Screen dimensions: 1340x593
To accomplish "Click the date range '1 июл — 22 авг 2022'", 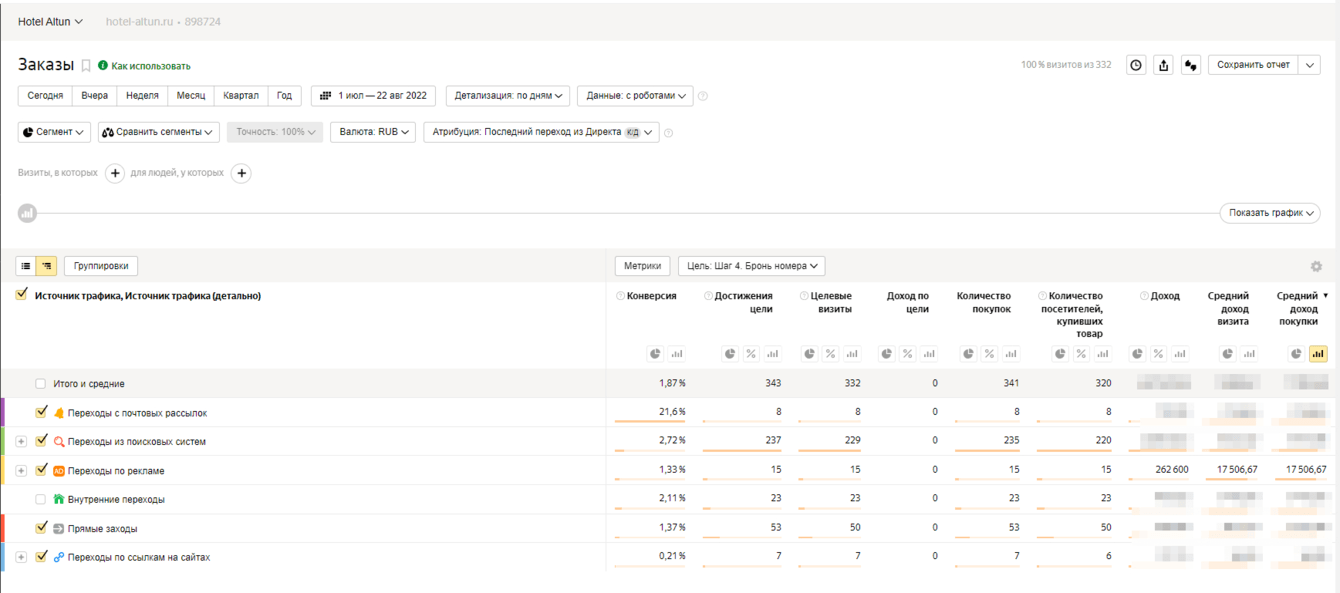I will pos(374,96).
